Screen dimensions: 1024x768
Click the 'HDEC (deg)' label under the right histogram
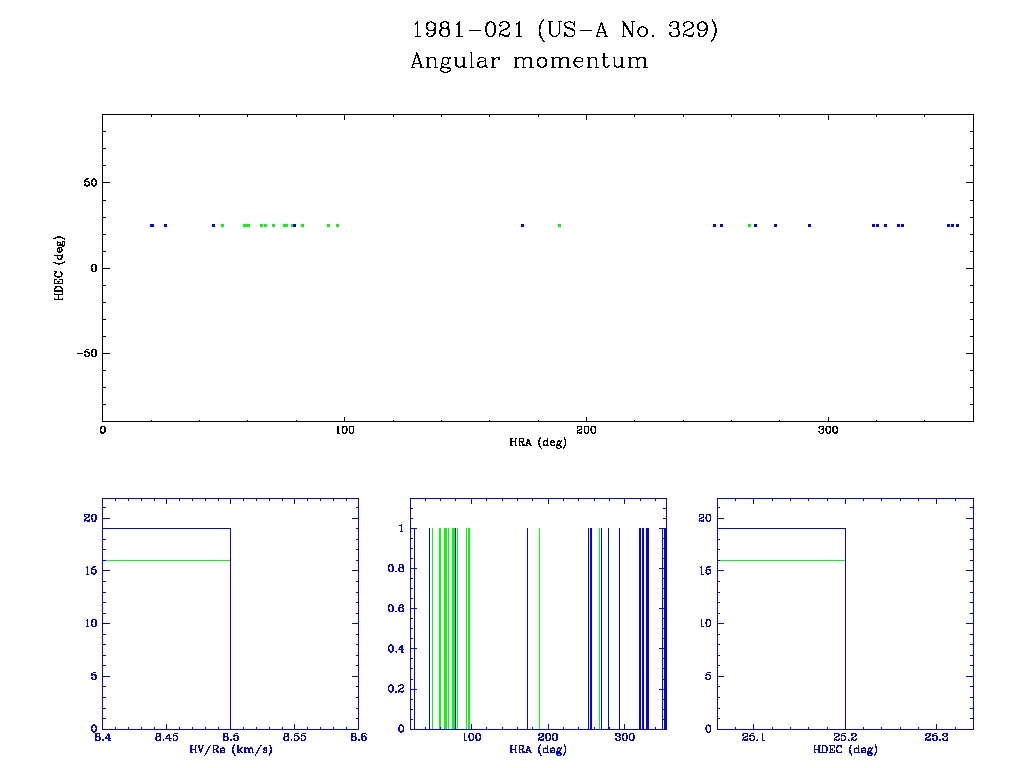point(845,749)
